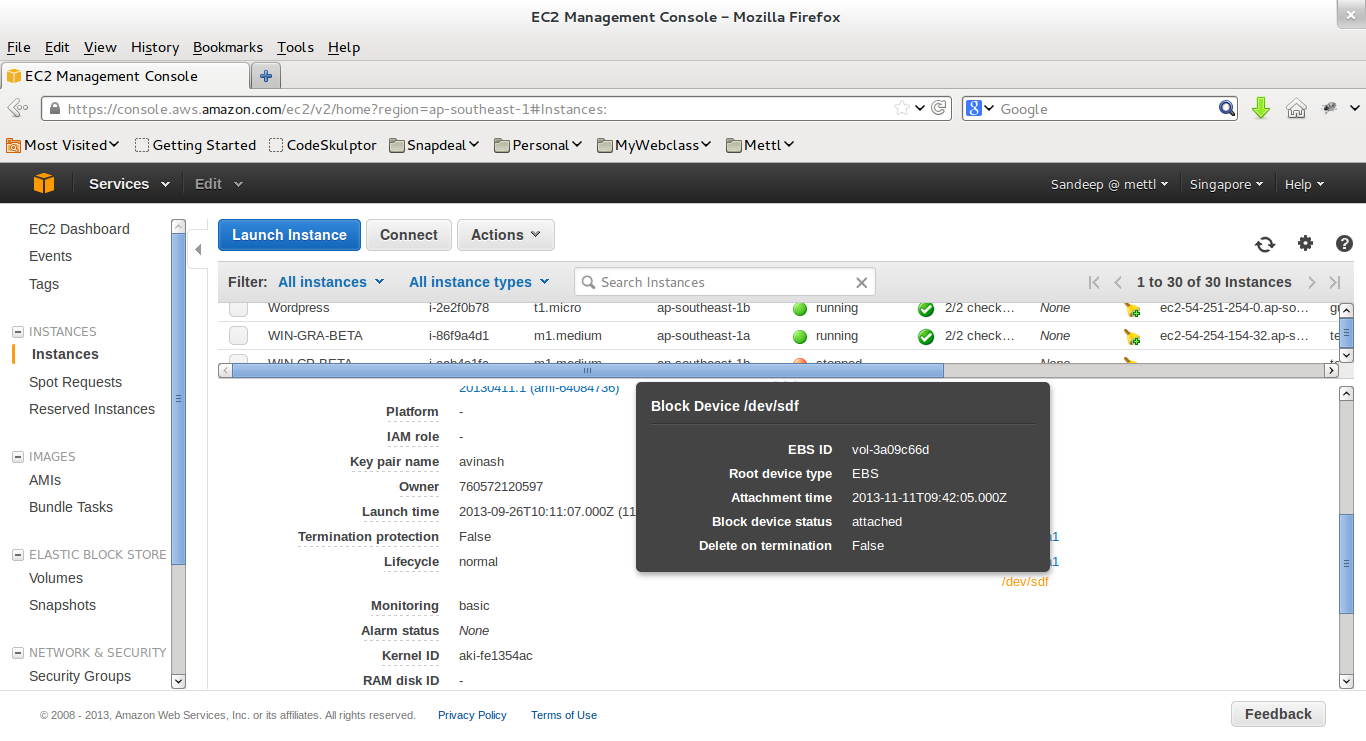Open the Actions dropdown
Screen dimensions: 1366x741
505,235
